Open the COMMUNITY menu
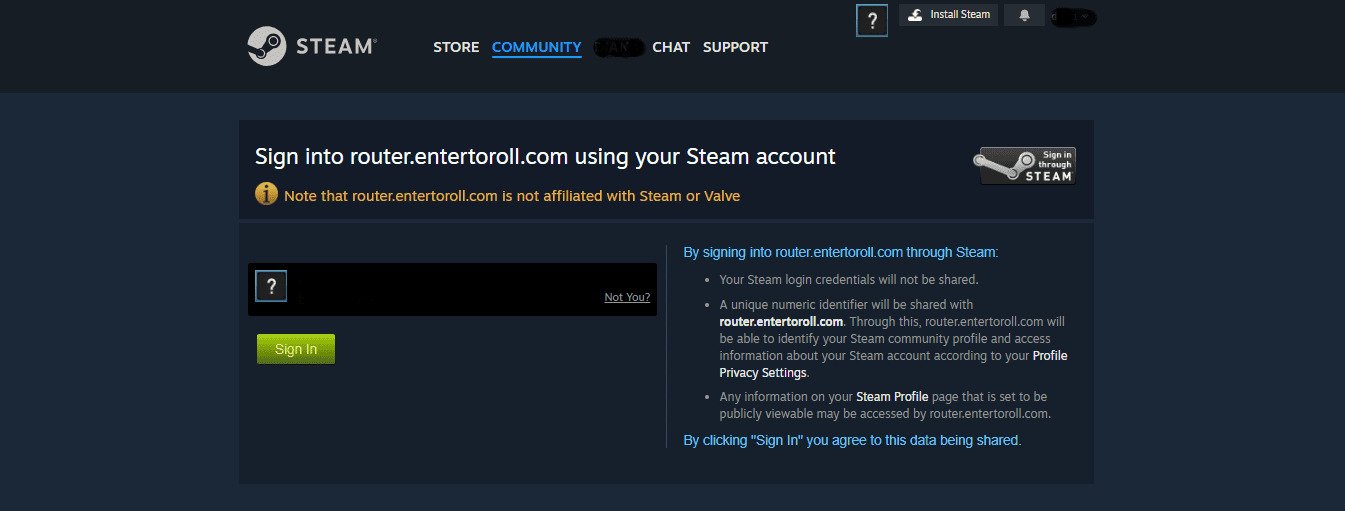 tap(536, 47)
